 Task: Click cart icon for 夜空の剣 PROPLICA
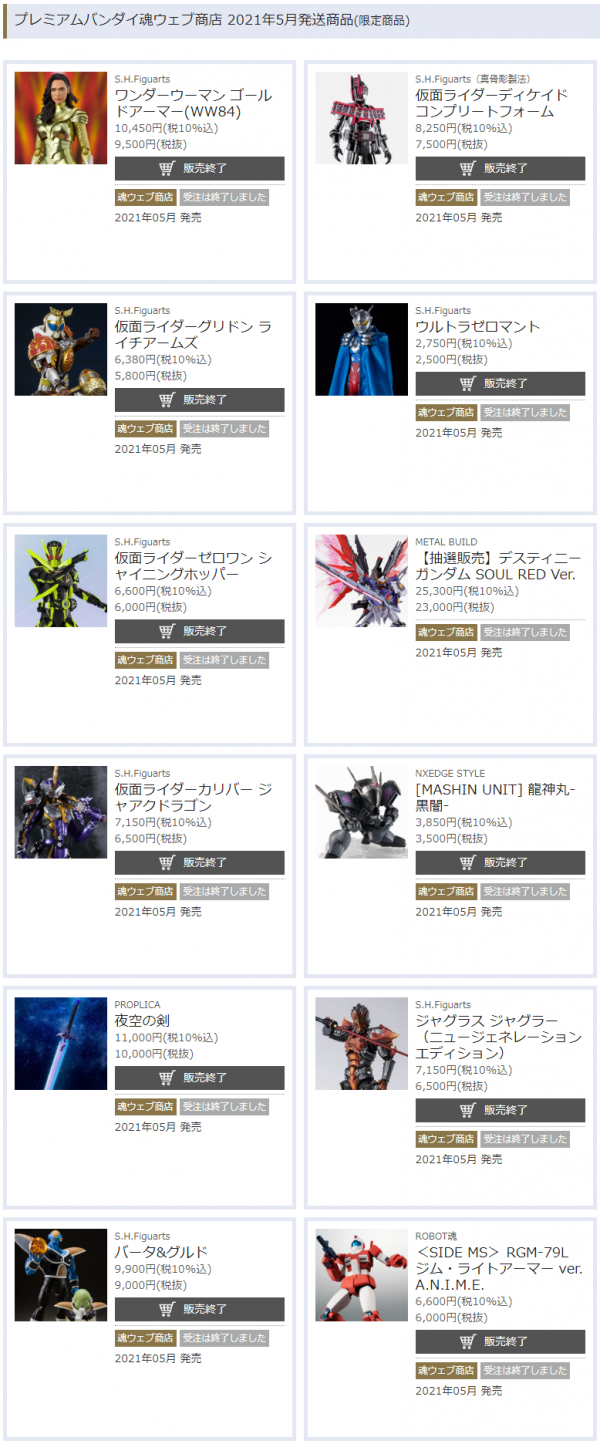(x=167, y=1078)
